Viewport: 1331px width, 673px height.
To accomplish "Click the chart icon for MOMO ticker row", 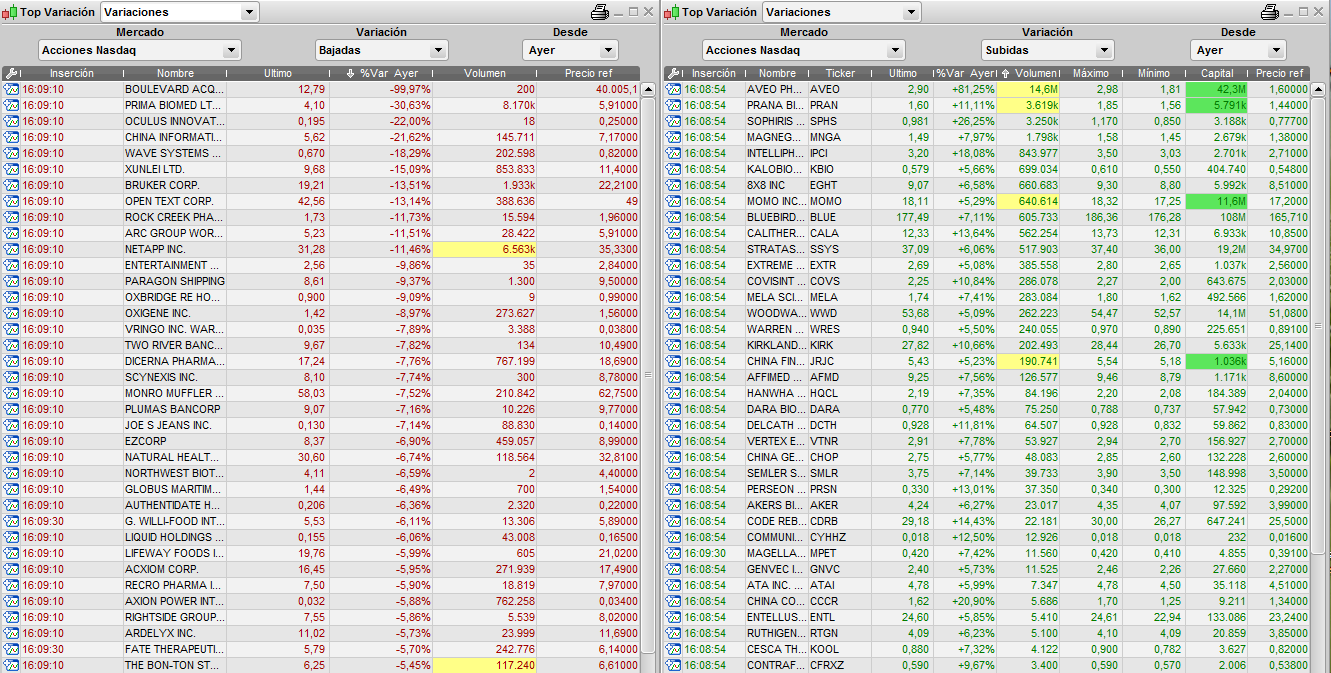I will tap(673, 201).
